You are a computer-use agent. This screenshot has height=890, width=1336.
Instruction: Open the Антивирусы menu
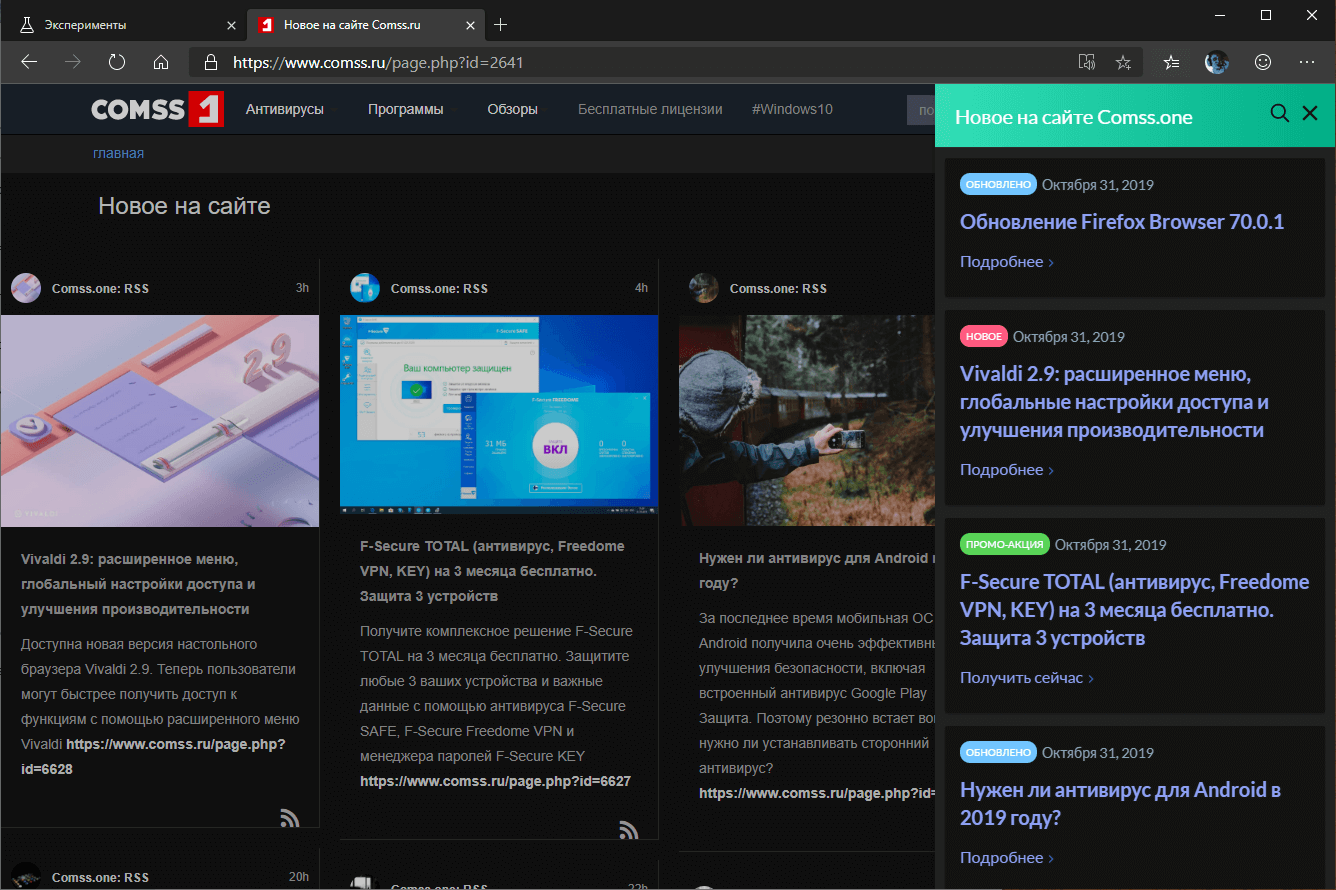(284, 109)
